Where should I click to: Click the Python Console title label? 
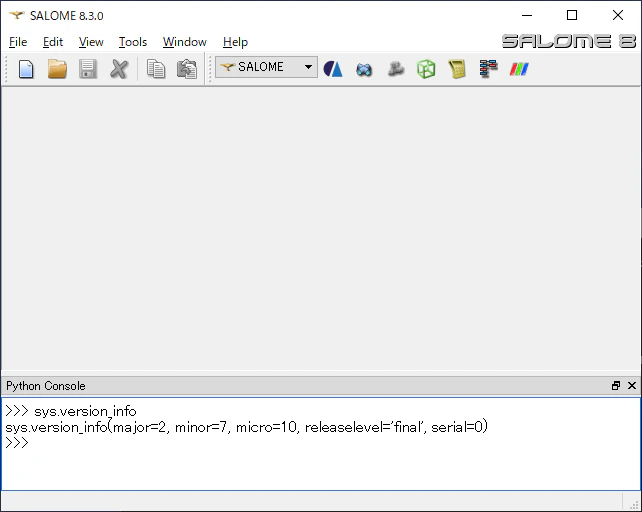[46, 386]
